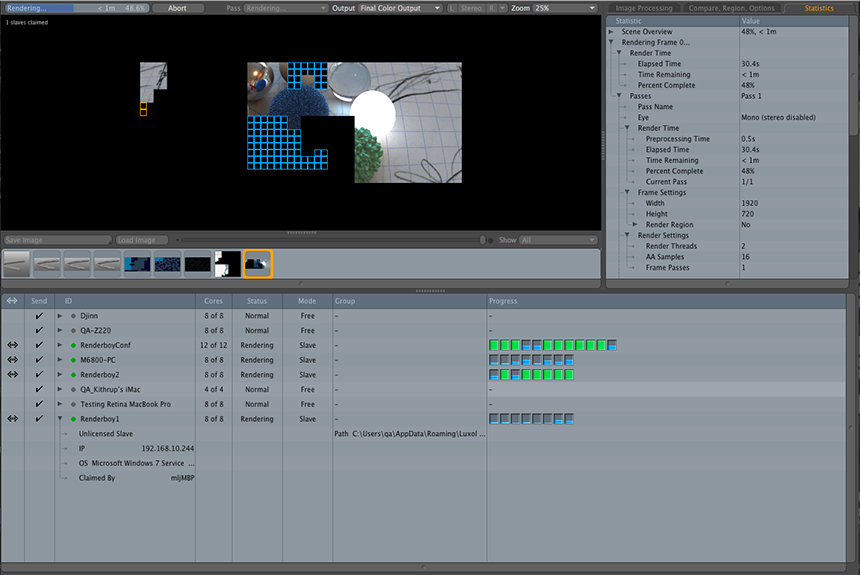Open the Compare, Region, Options tab
Image resolution: width=860 pixels, height=575 pixels.
pyautogui.click(x=731, y=8)
